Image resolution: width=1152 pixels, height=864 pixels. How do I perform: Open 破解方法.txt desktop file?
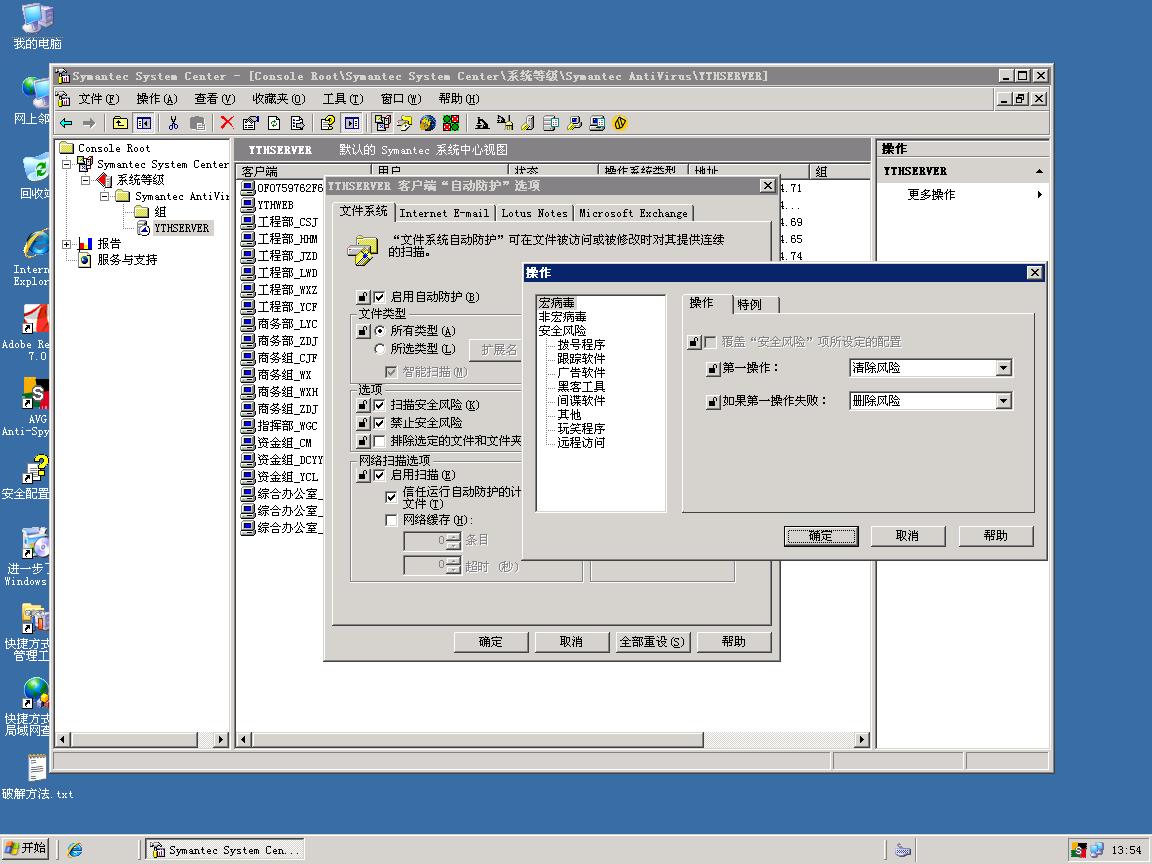point(37,777)
